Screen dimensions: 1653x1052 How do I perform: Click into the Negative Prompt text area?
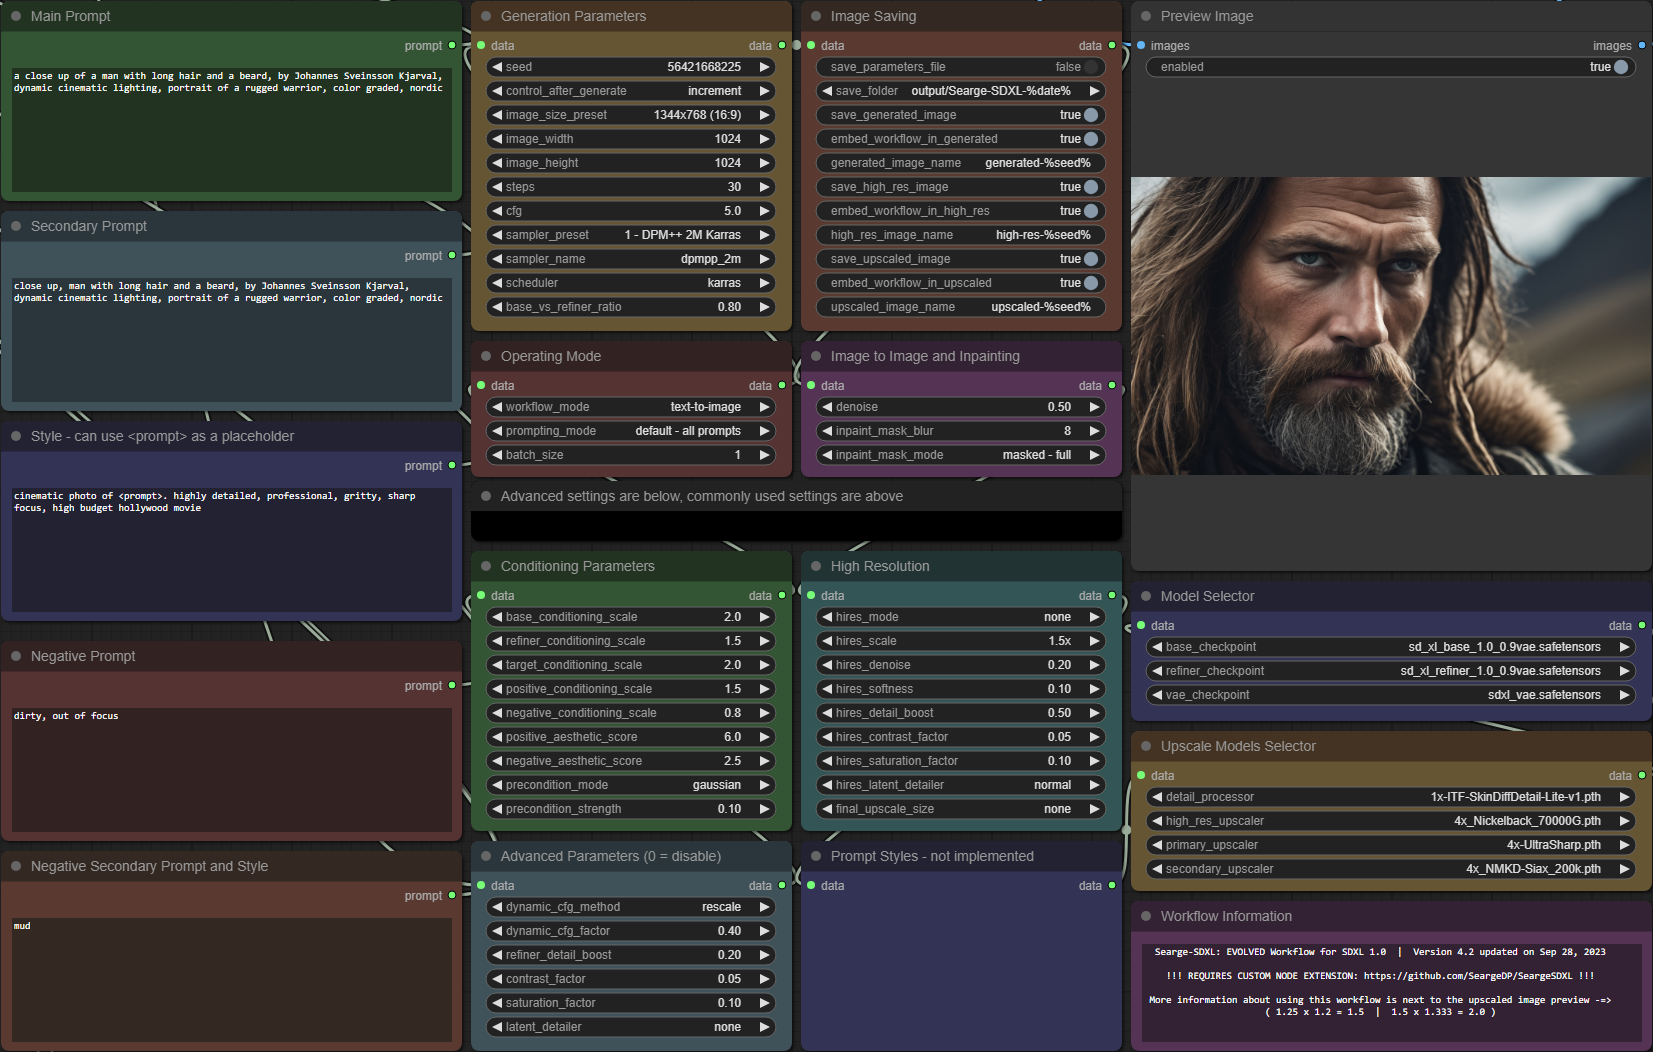tap(231, 770)
